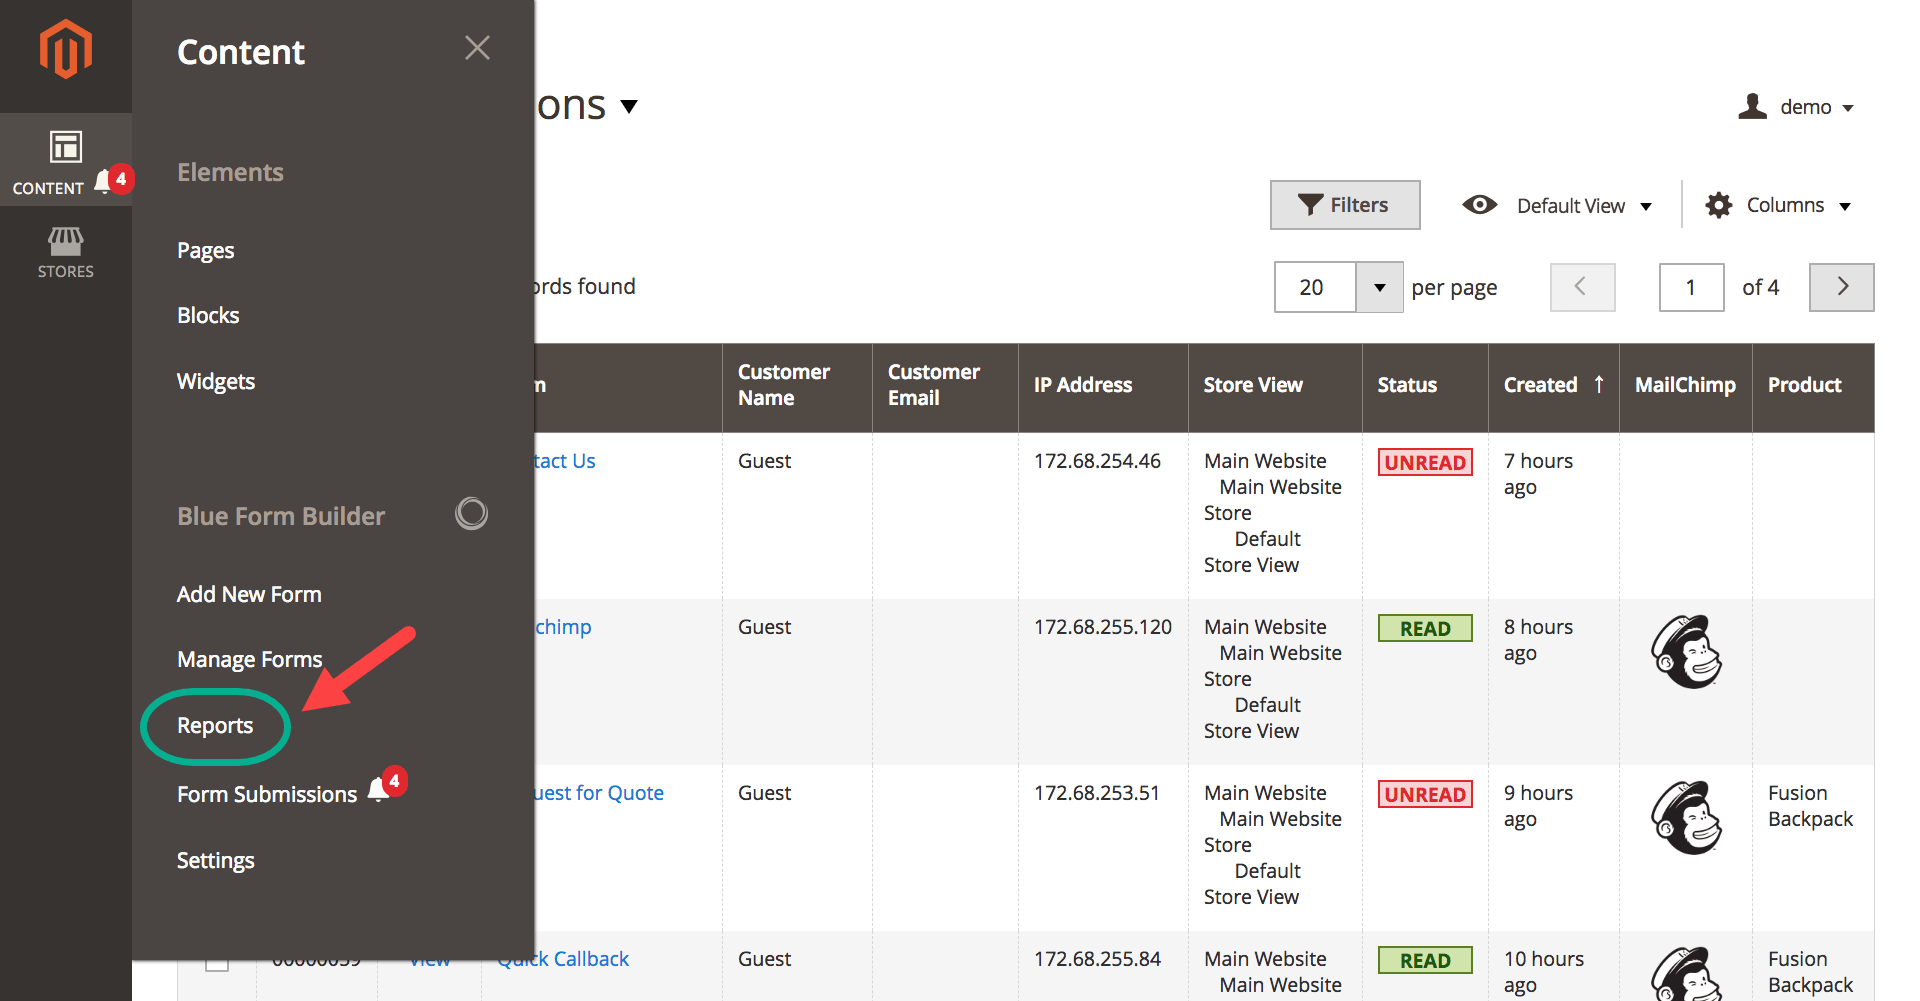Viewport: 1920px width, 1001px height.
Task: Open the Filters button
Action: [x=1345, y=205]
